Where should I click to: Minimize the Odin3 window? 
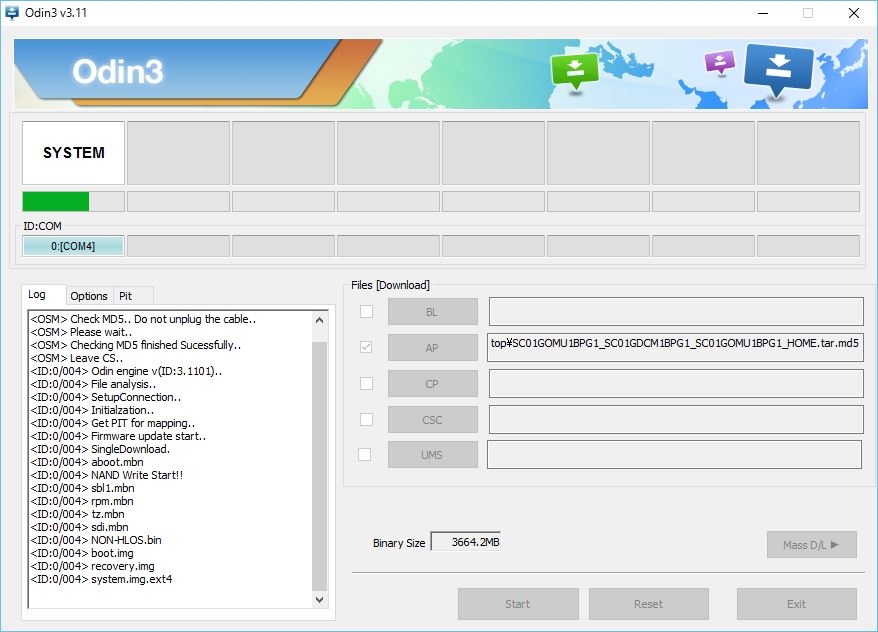[763, 13]
